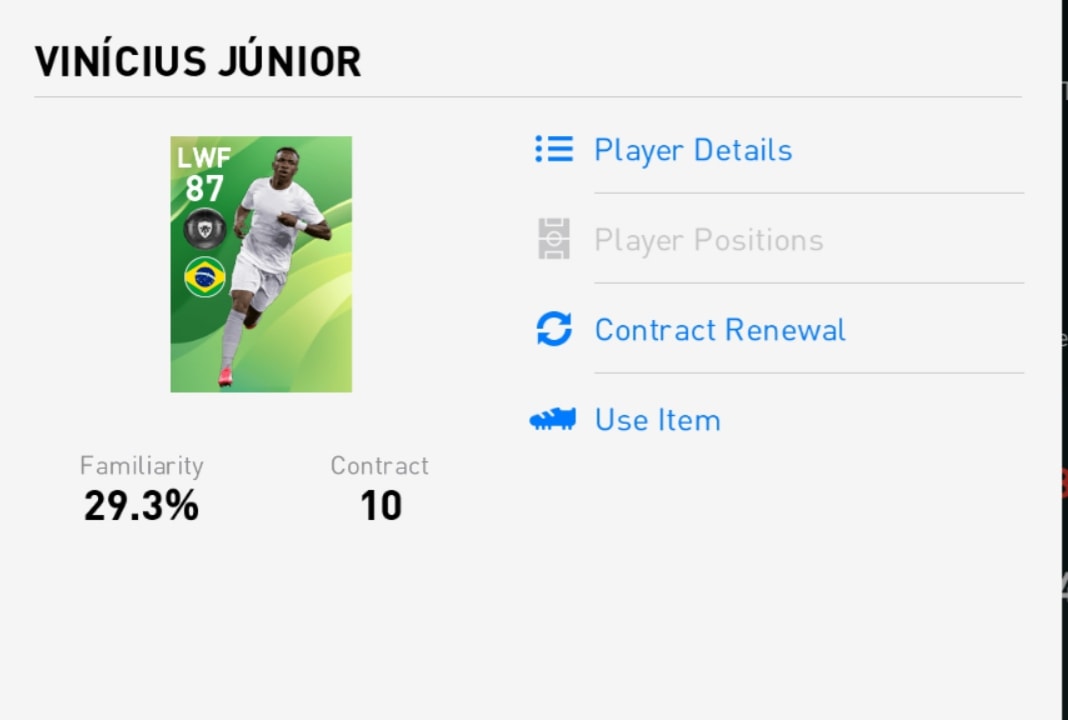
Task: Click the 29.3% familiarity value
Action: tap(142, 506)
